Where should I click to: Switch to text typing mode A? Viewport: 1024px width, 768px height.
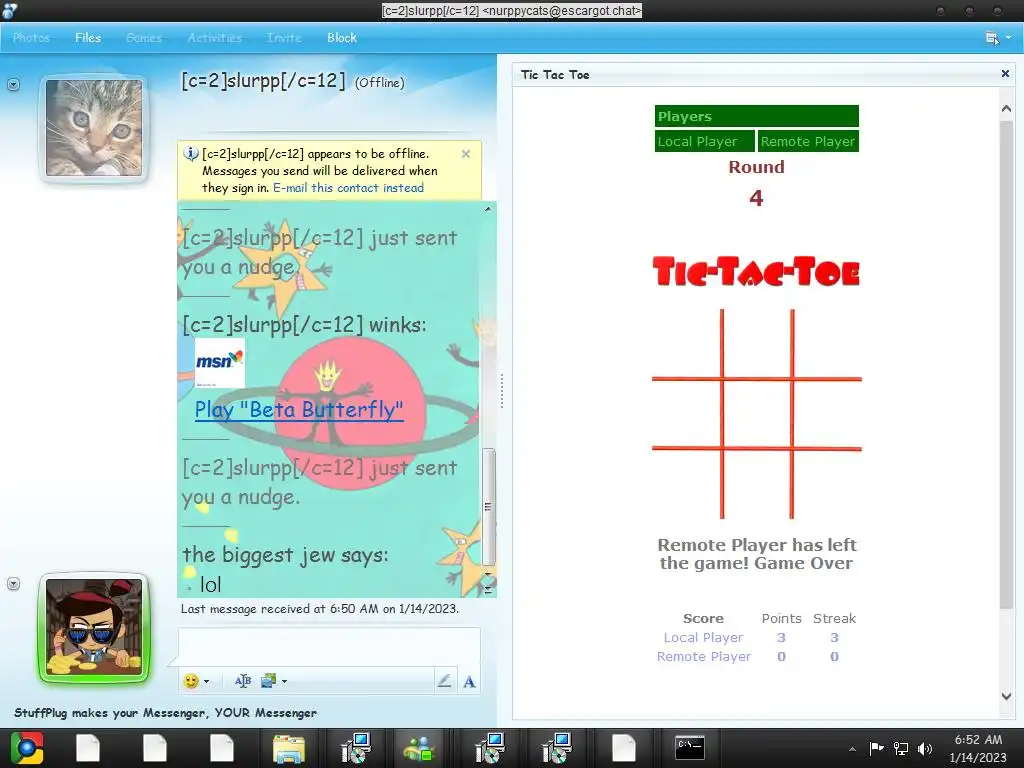pyautogui.click(x=469, y=682)
